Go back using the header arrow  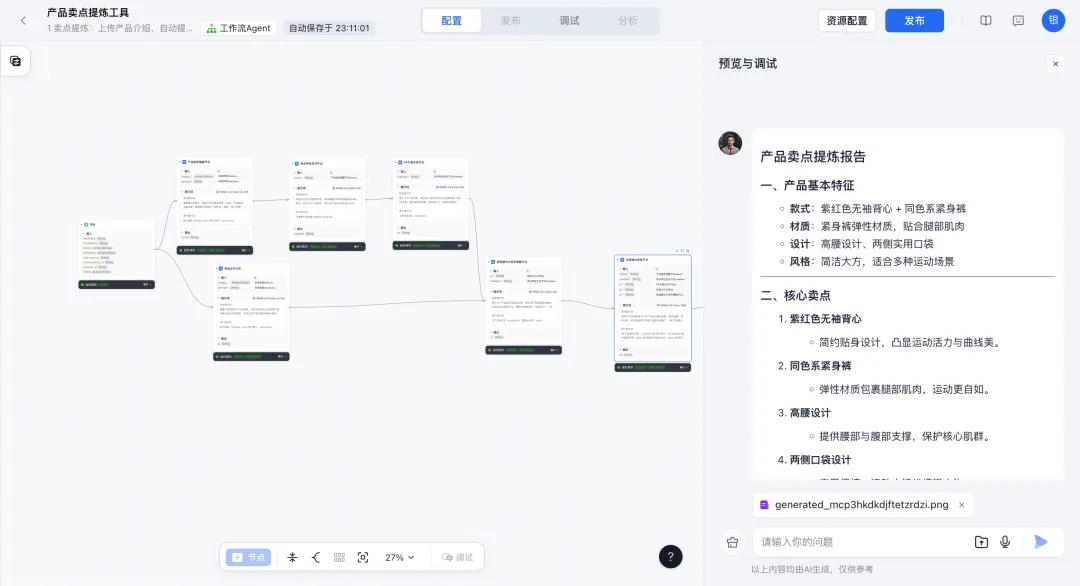point(23,21)
